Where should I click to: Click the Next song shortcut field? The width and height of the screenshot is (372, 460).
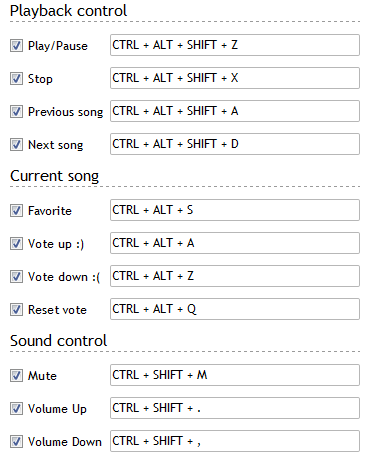click(x=235, y=144)
